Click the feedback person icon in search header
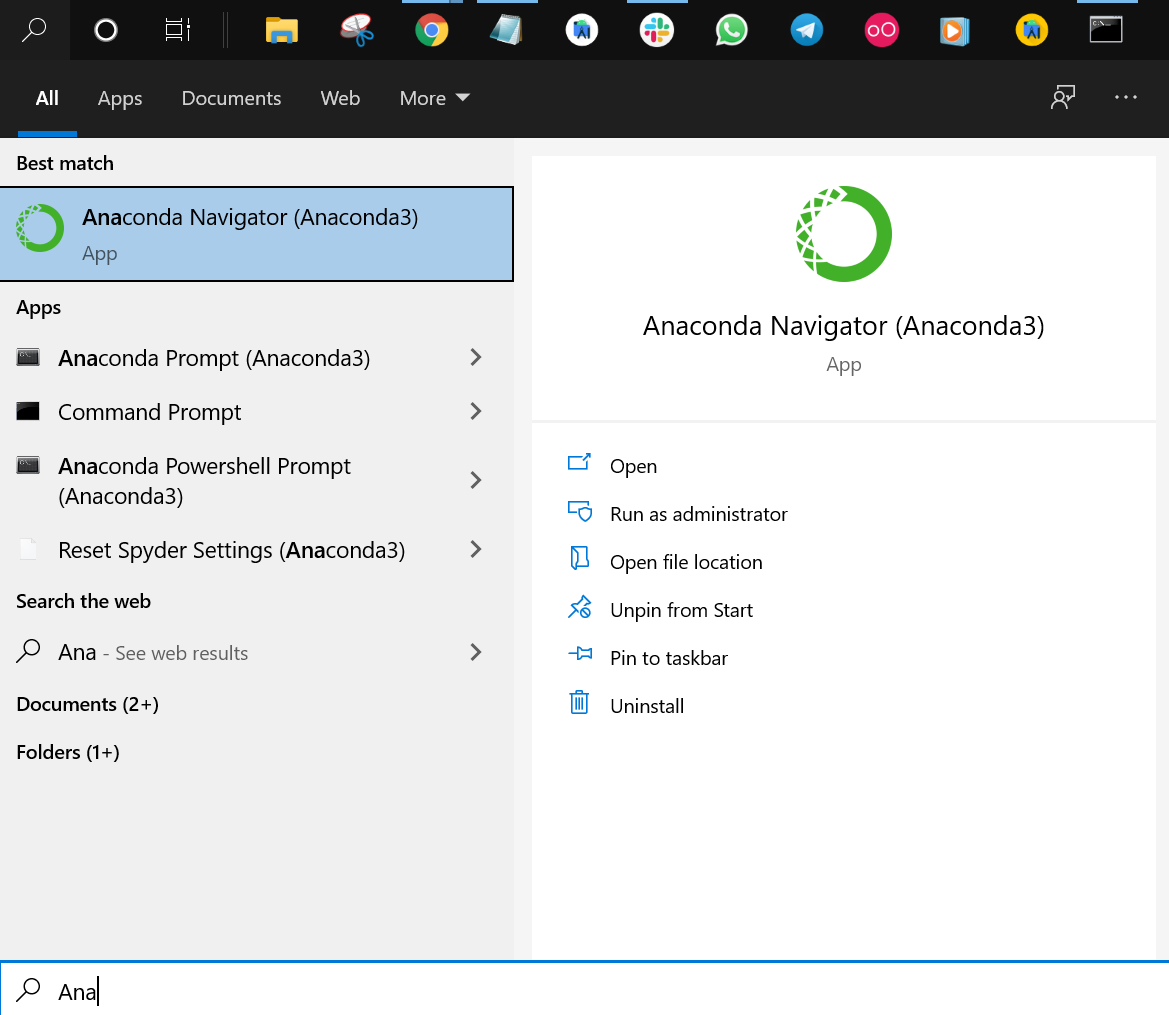 1063,97
